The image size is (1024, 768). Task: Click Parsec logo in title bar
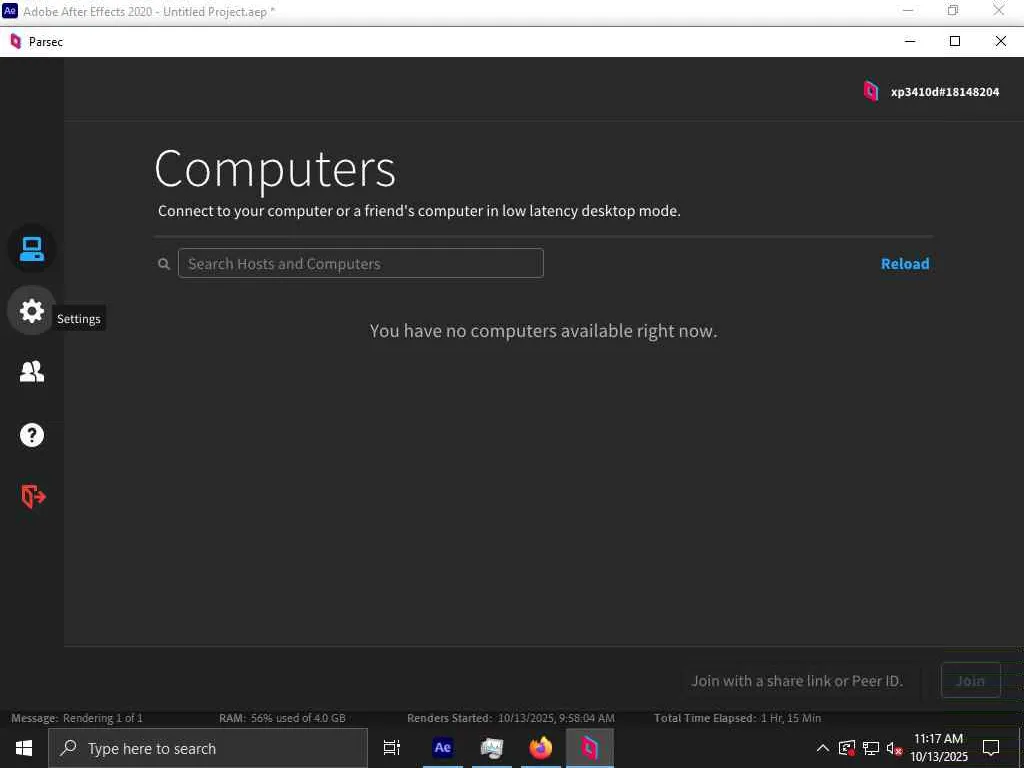pyautogui.click(x=16, y=42)
